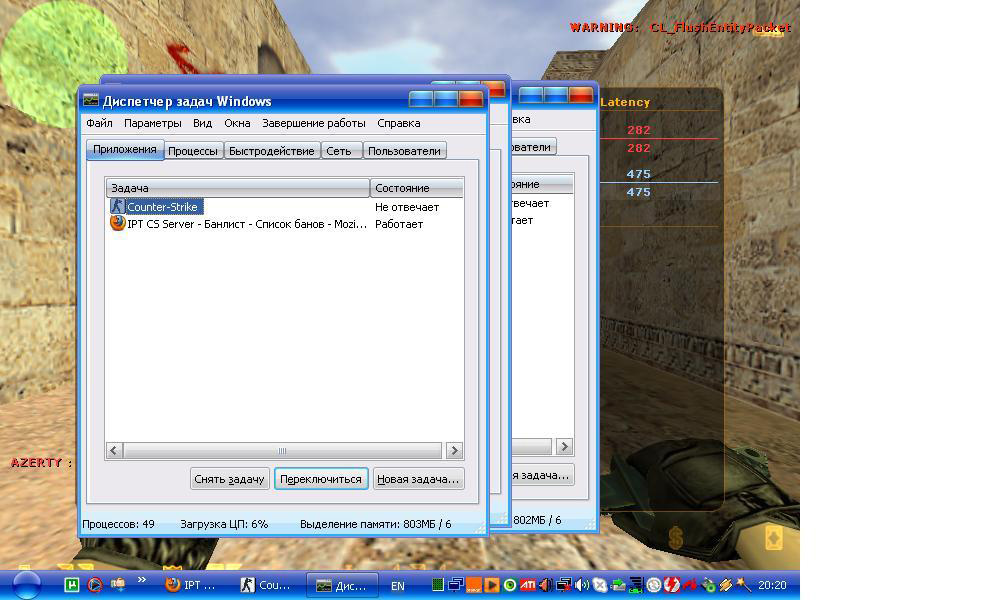985x600 pixels.
Task: Launch the green uTorrent quick launch icon
Action: [72, 585]
